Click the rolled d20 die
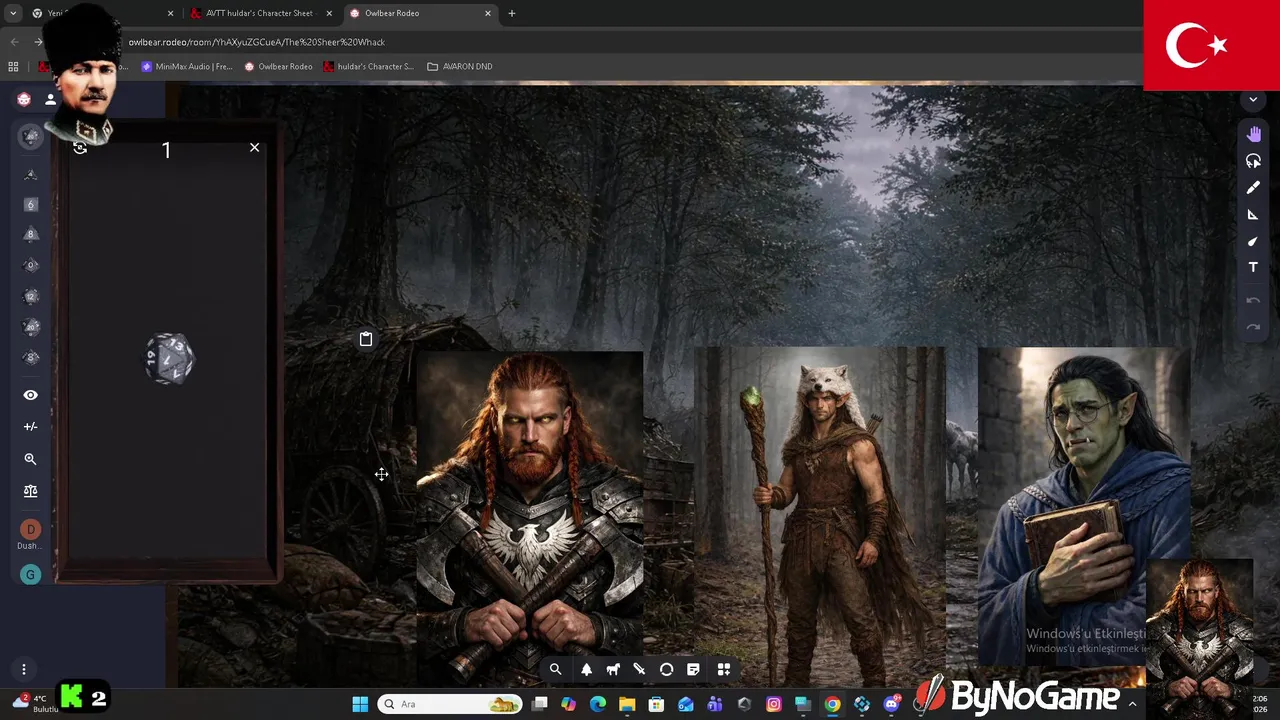This screenshot has height=720, width=1280. (169, 359)
